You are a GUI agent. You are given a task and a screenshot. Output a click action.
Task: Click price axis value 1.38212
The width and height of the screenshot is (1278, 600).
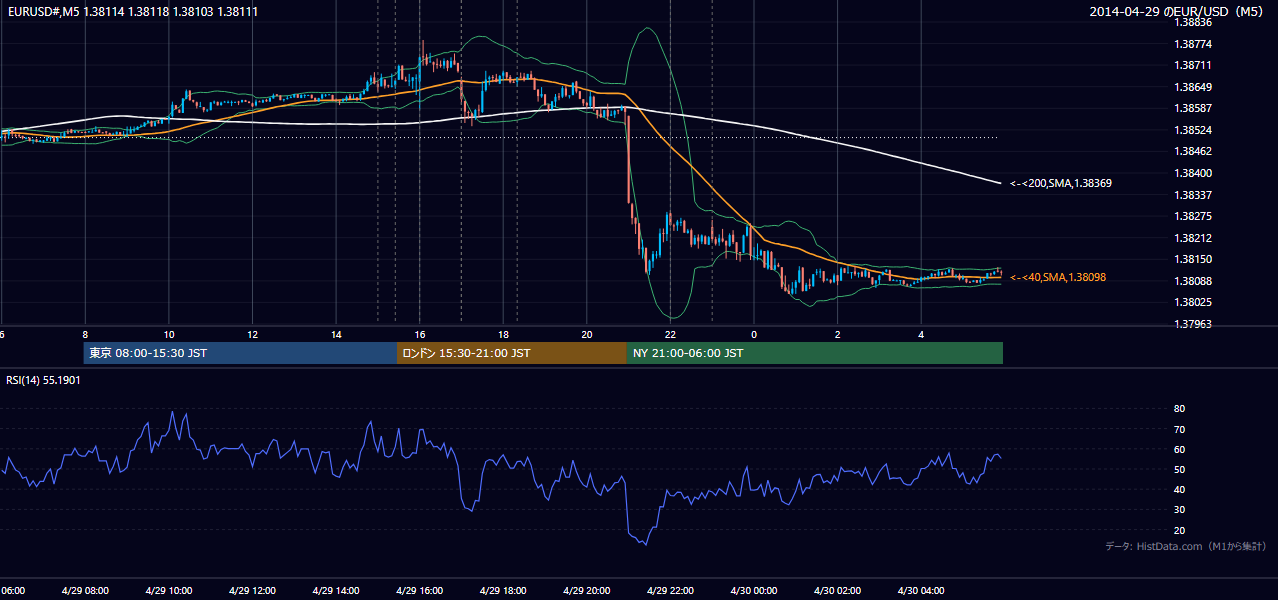click(1193, 238)
